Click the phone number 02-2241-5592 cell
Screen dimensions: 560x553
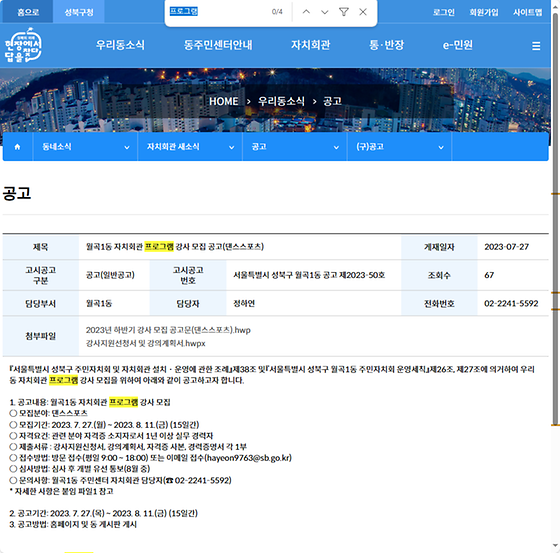[511, 303]
